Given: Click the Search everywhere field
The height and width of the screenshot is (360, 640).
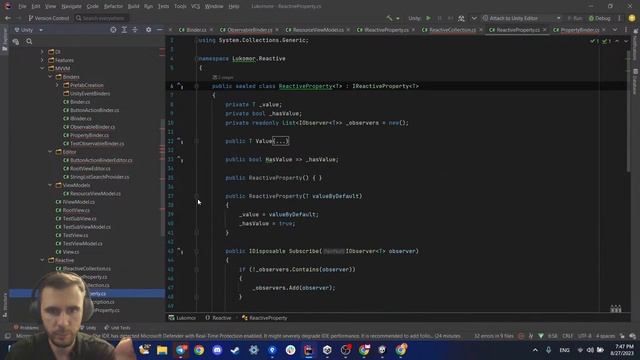Looking at the screenshot, I should tap(101, 18).
